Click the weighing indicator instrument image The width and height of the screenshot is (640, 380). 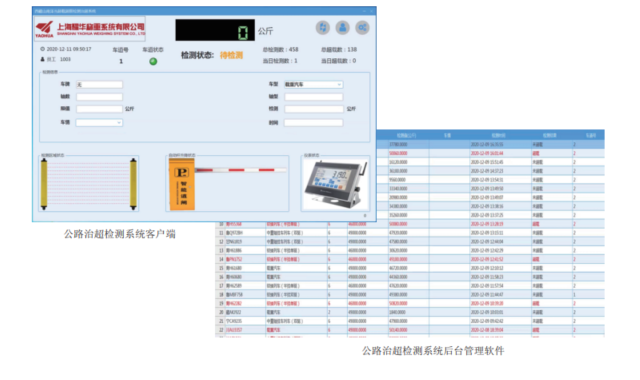pyautogui.click(x=336, y=184)
